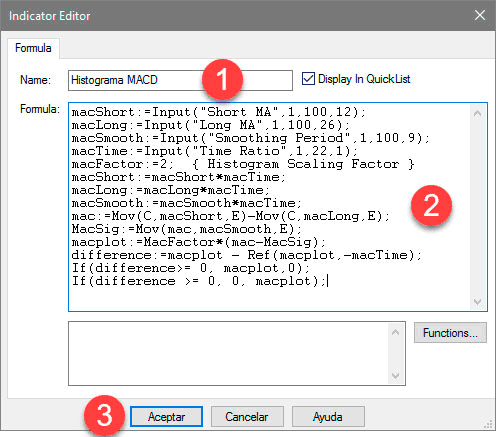Click the window resize grip corner
Screen dimensions: 496x437
[x=489, y=424]
